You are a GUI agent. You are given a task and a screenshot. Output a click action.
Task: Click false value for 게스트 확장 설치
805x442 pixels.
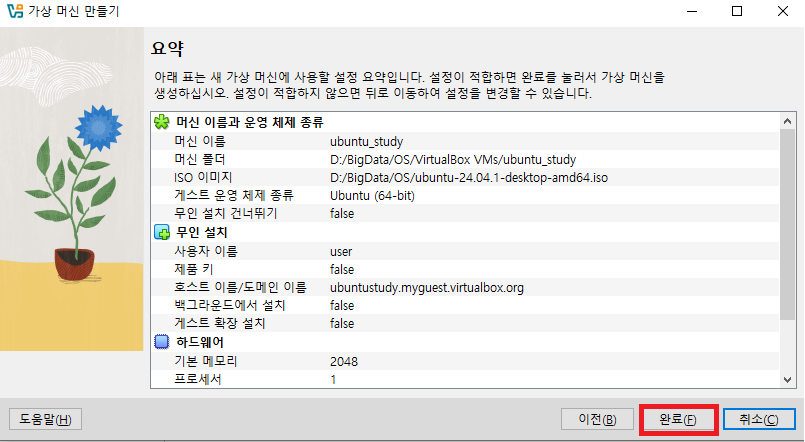342,323
